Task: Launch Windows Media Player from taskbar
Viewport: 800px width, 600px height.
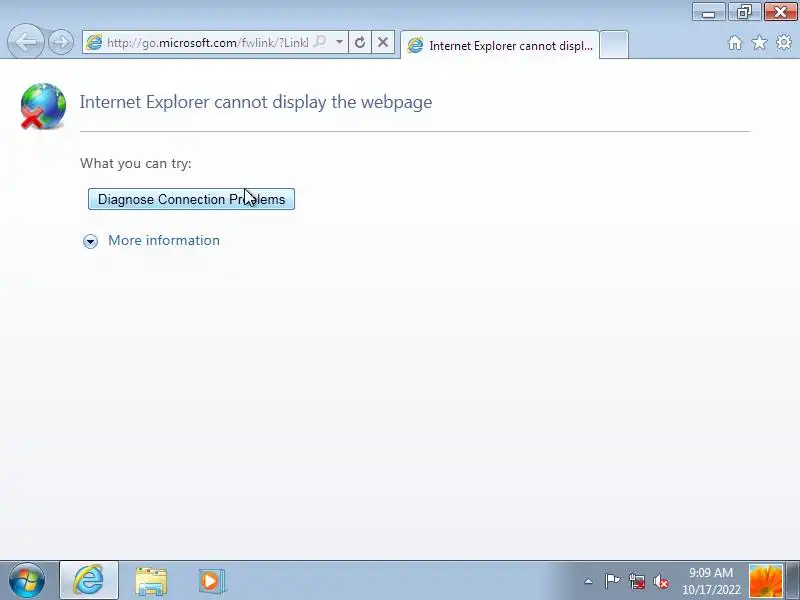Action: click(x=212, y=581)
